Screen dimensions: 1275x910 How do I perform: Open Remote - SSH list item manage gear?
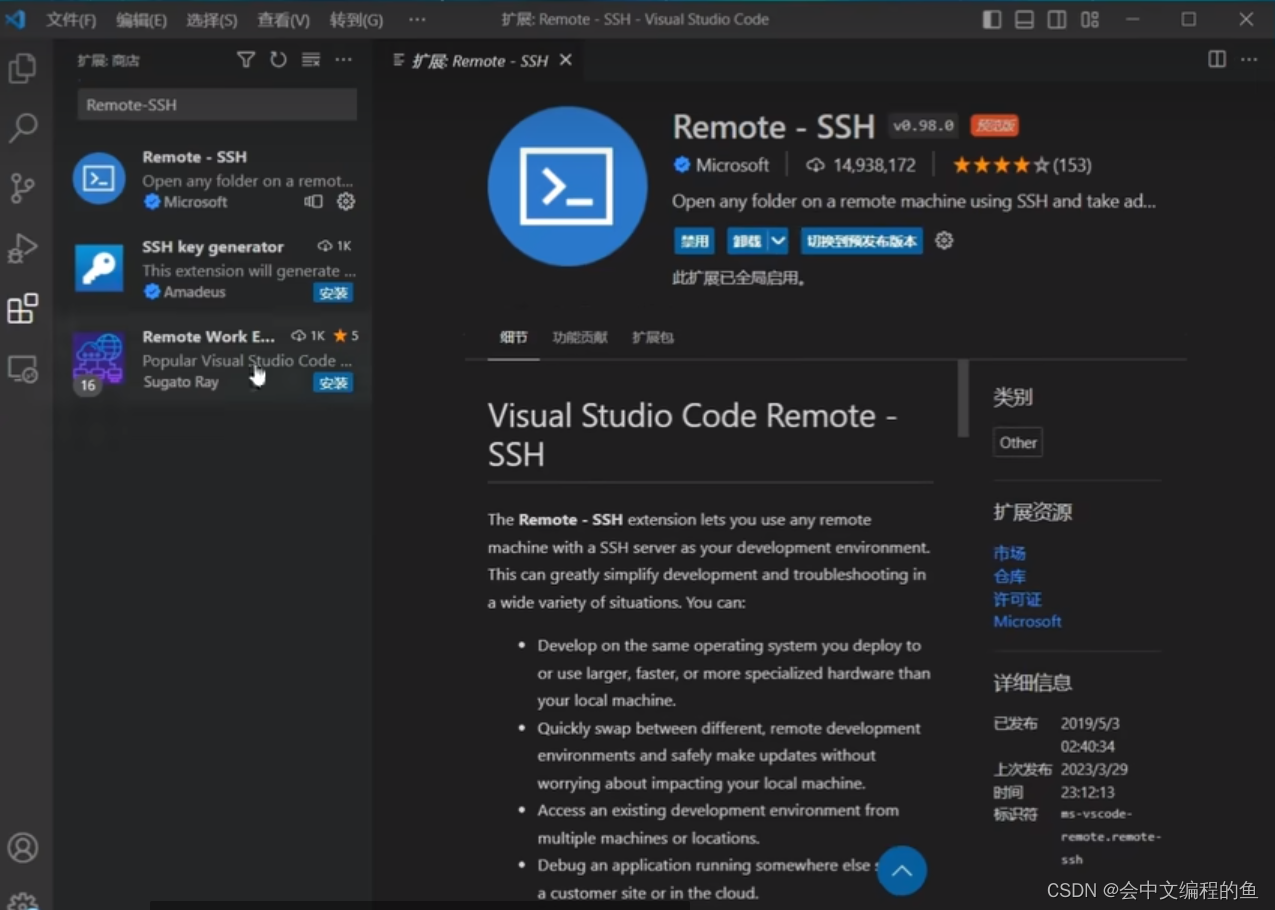point(346,201)
